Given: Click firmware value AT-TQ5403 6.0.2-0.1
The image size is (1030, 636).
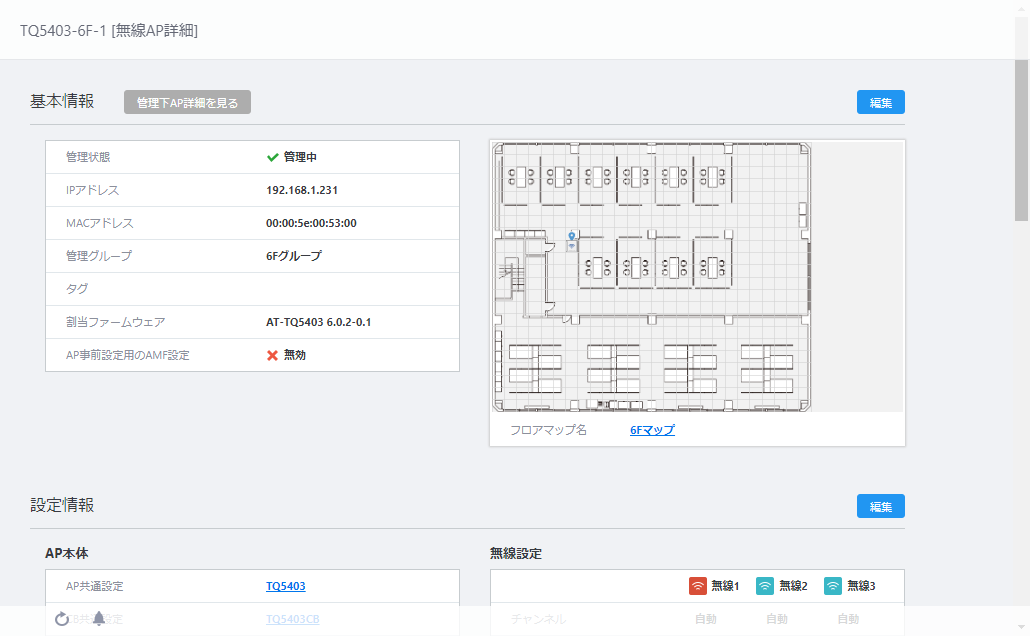Looking at the screenshot, I should coord(319,323).
